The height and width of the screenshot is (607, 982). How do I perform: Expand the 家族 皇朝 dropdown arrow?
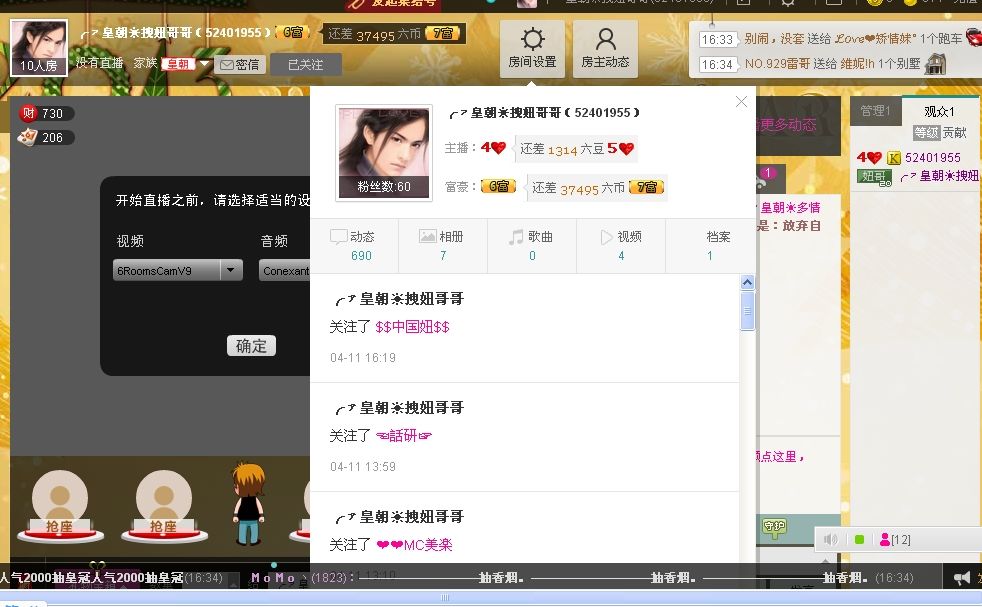[205, 64]
